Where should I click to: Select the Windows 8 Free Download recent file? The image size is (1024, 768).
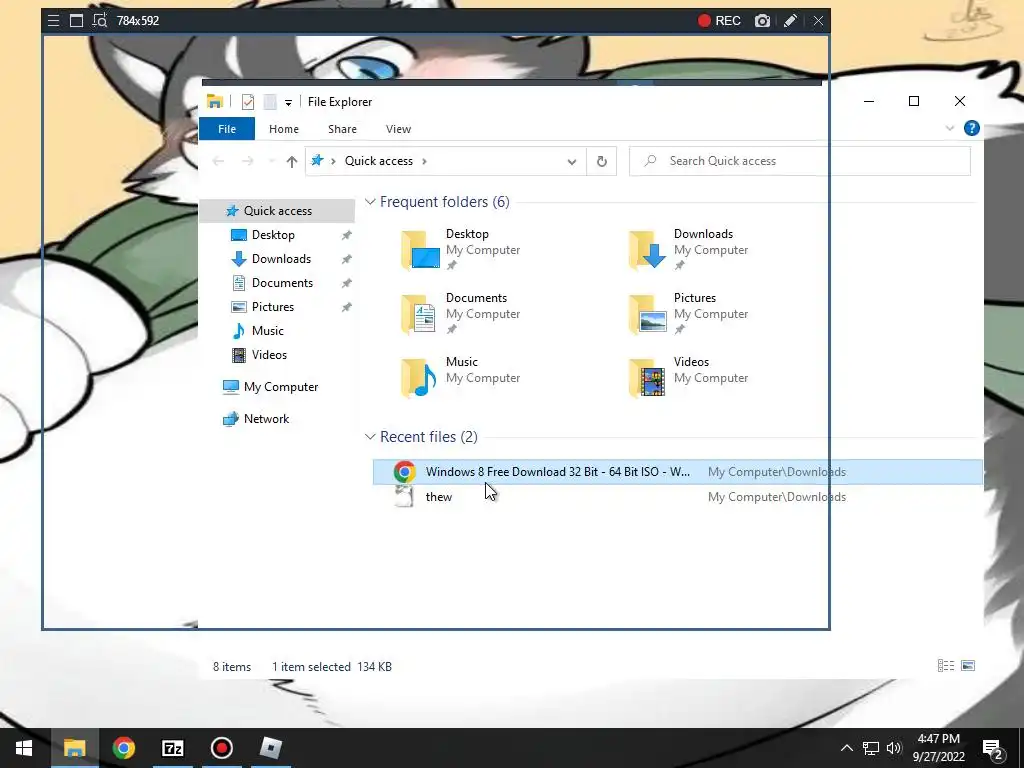coord(677,472)
